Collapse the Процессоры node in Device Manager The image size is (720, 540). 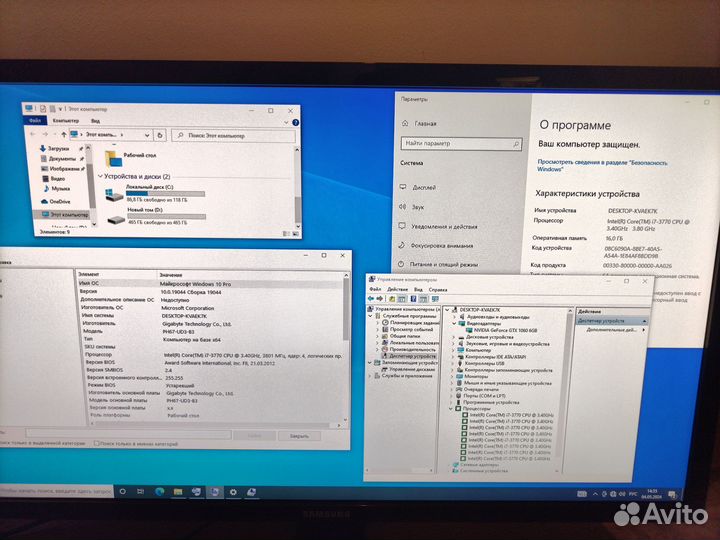(x=451, y=408)
